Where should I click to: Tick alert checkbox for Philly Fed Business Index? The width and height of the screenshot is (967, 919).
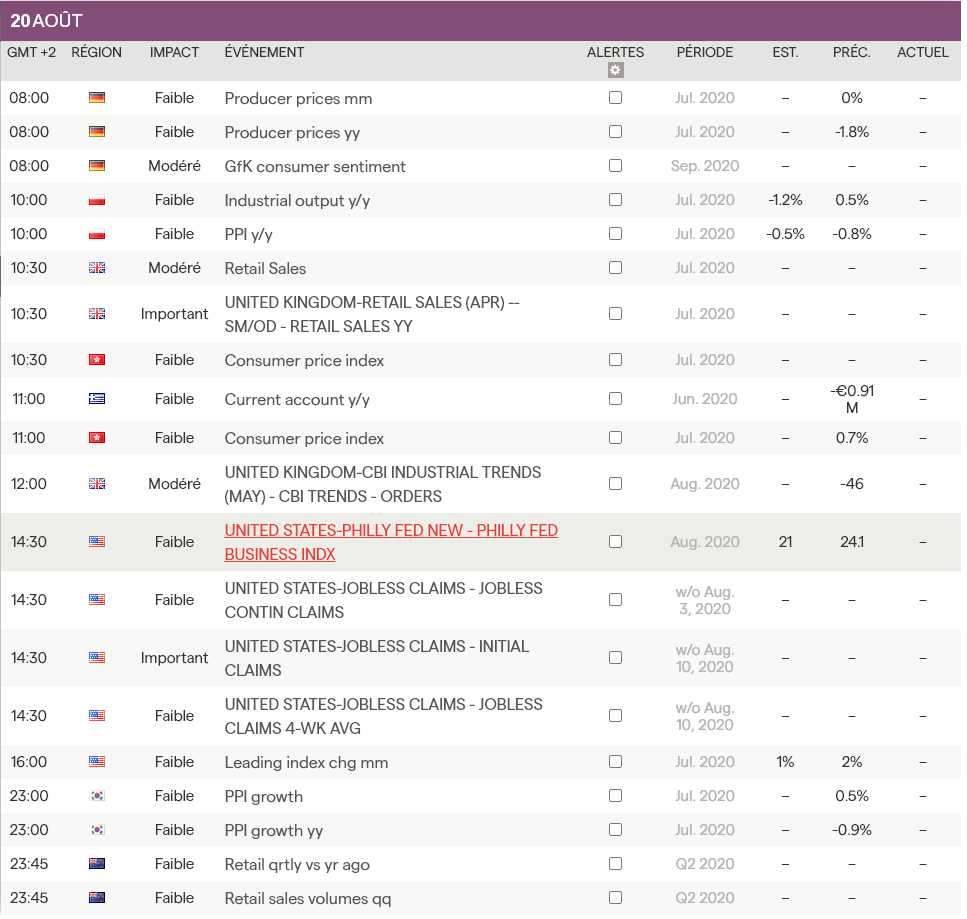click(x=615, y=542)
